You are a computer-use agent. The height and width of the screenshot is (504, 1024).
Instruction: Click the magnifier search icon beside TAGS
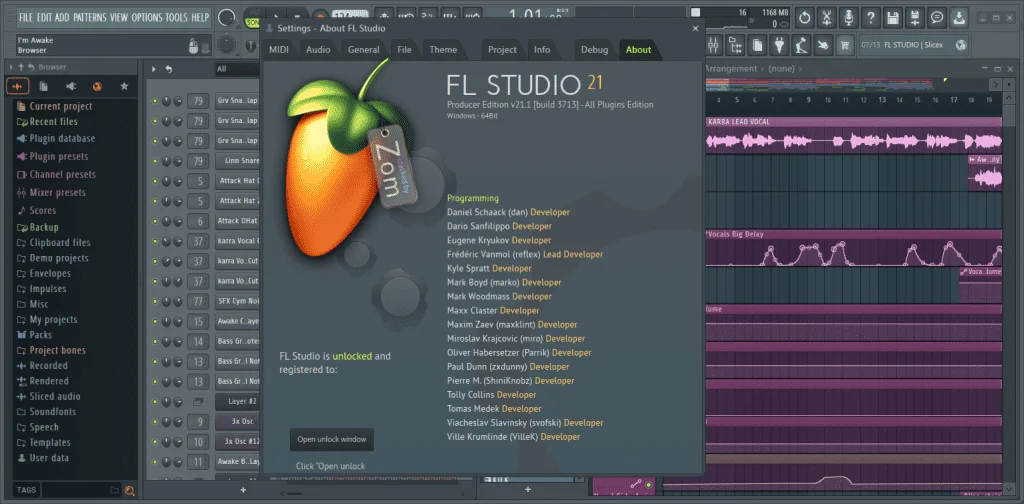tap(129, 490)
